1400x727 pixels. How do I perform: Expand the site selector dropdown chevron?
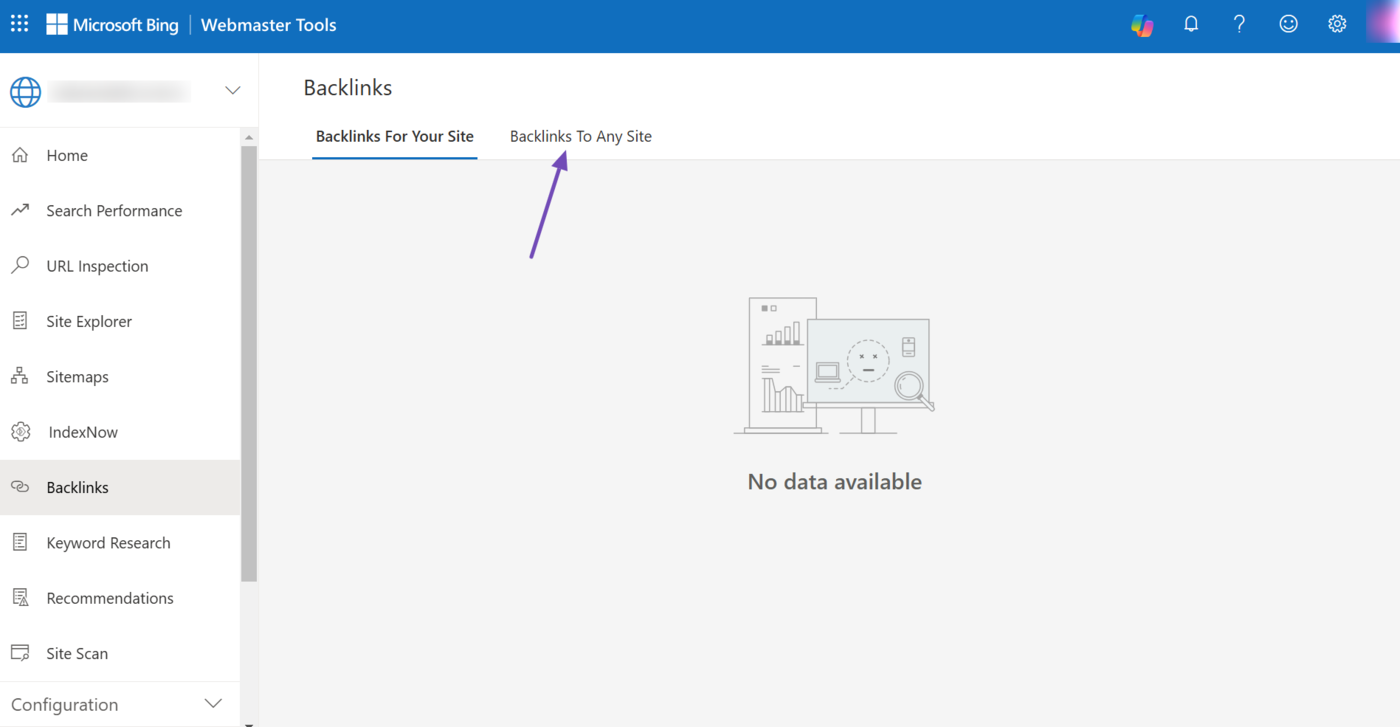[232, 91]
